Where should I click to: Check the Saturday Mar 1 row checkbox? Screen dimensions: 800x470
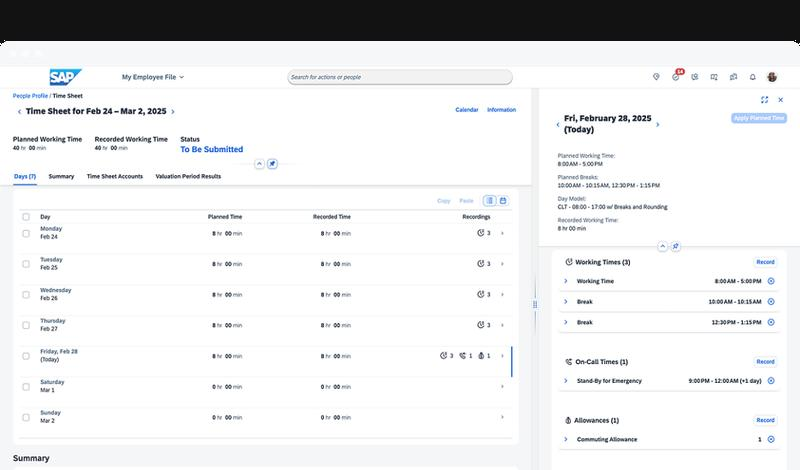click(x=26, y=387)
